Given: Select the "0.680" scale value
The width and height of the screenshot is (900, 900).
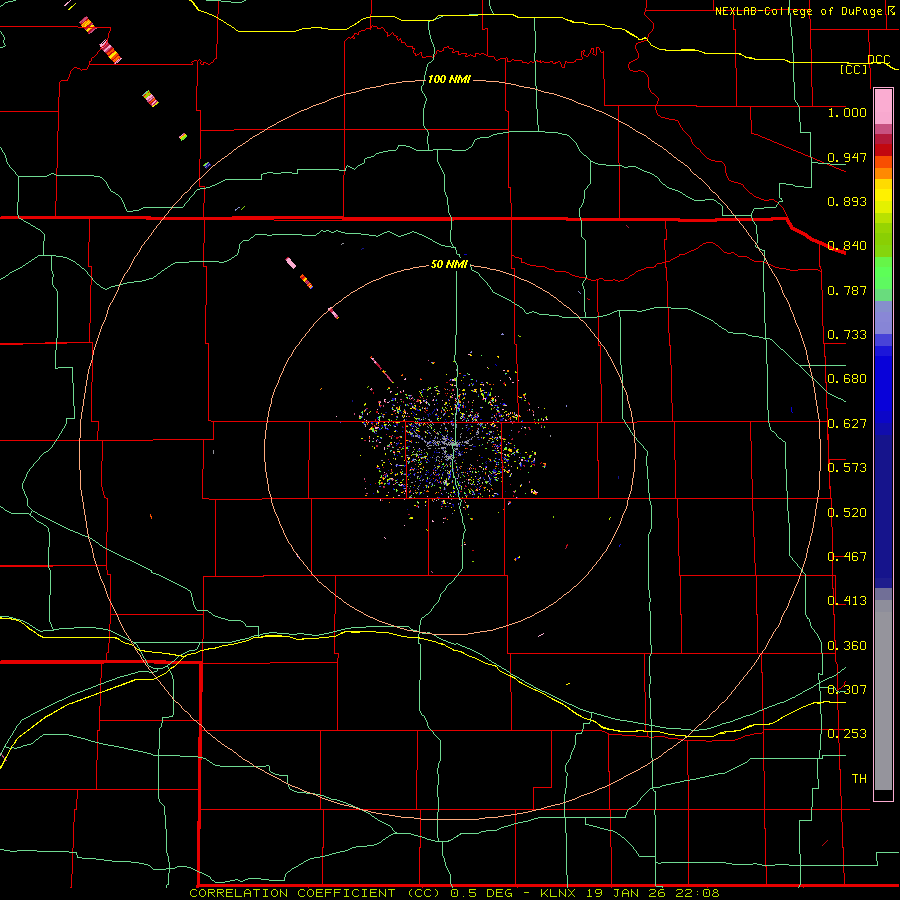Looking at the screenshot, I should (847, 379).
